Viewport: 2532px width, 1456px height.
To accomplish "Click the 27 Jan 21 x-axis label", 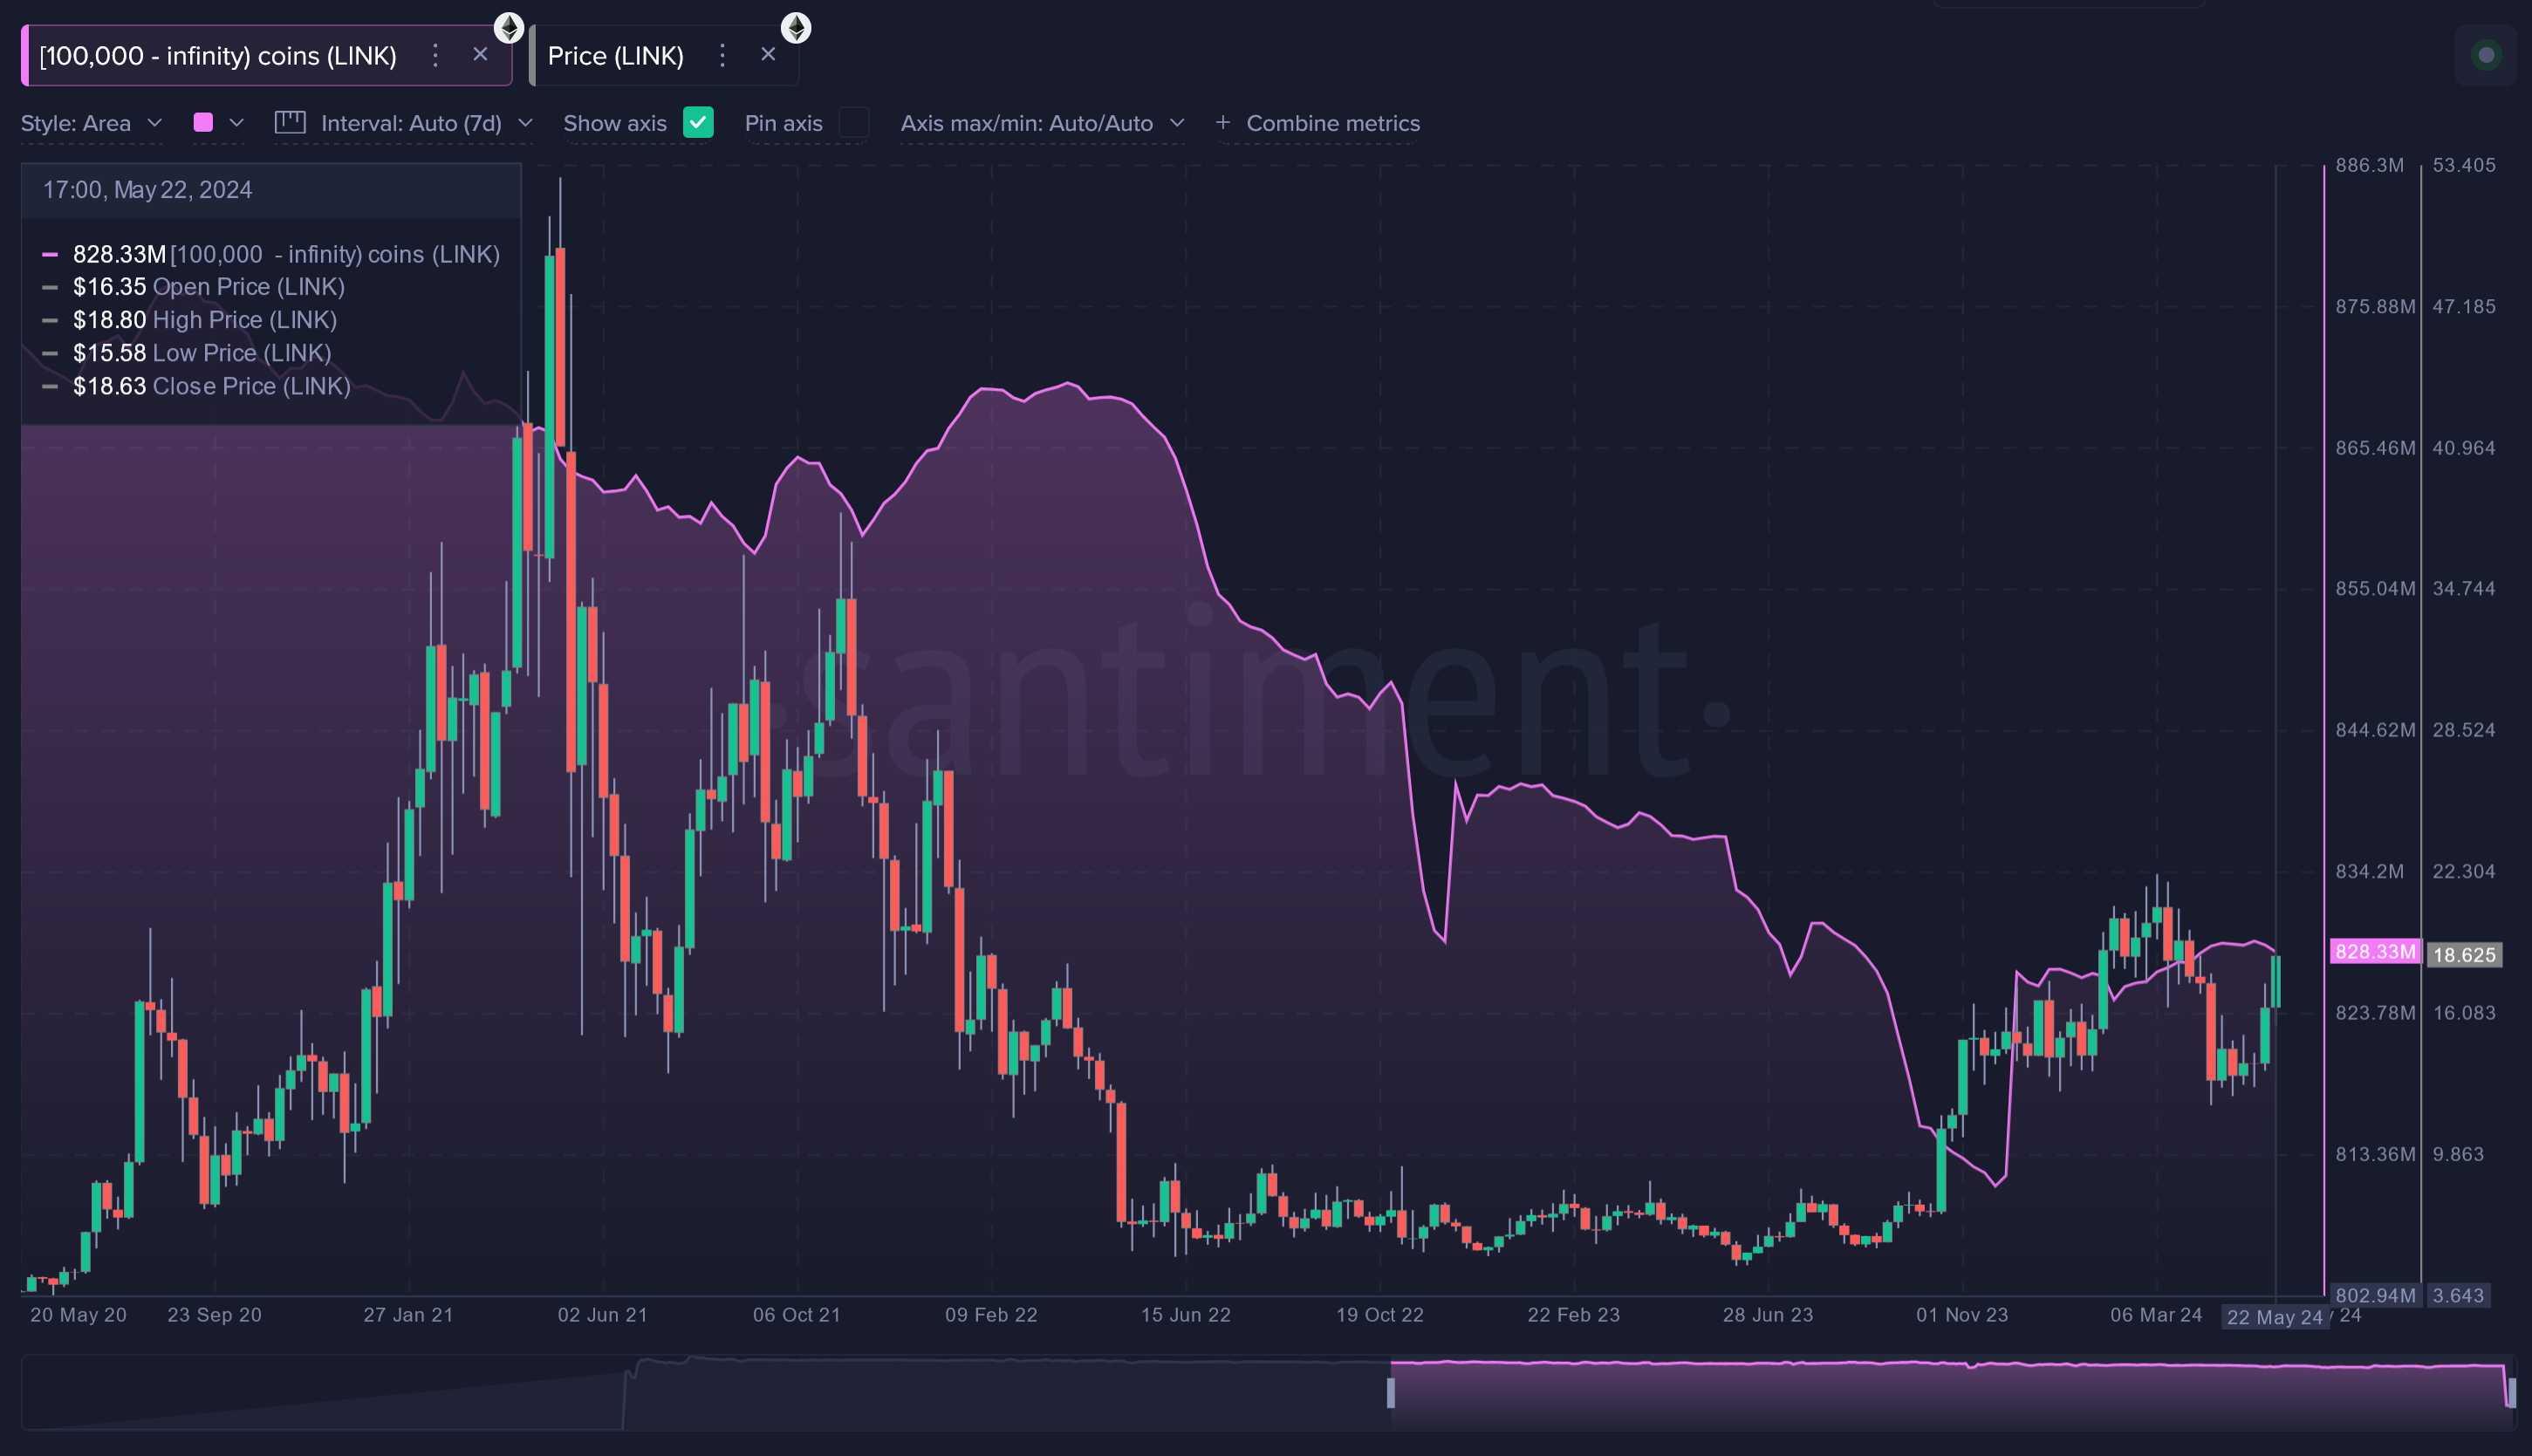I will coord(408,1315).
